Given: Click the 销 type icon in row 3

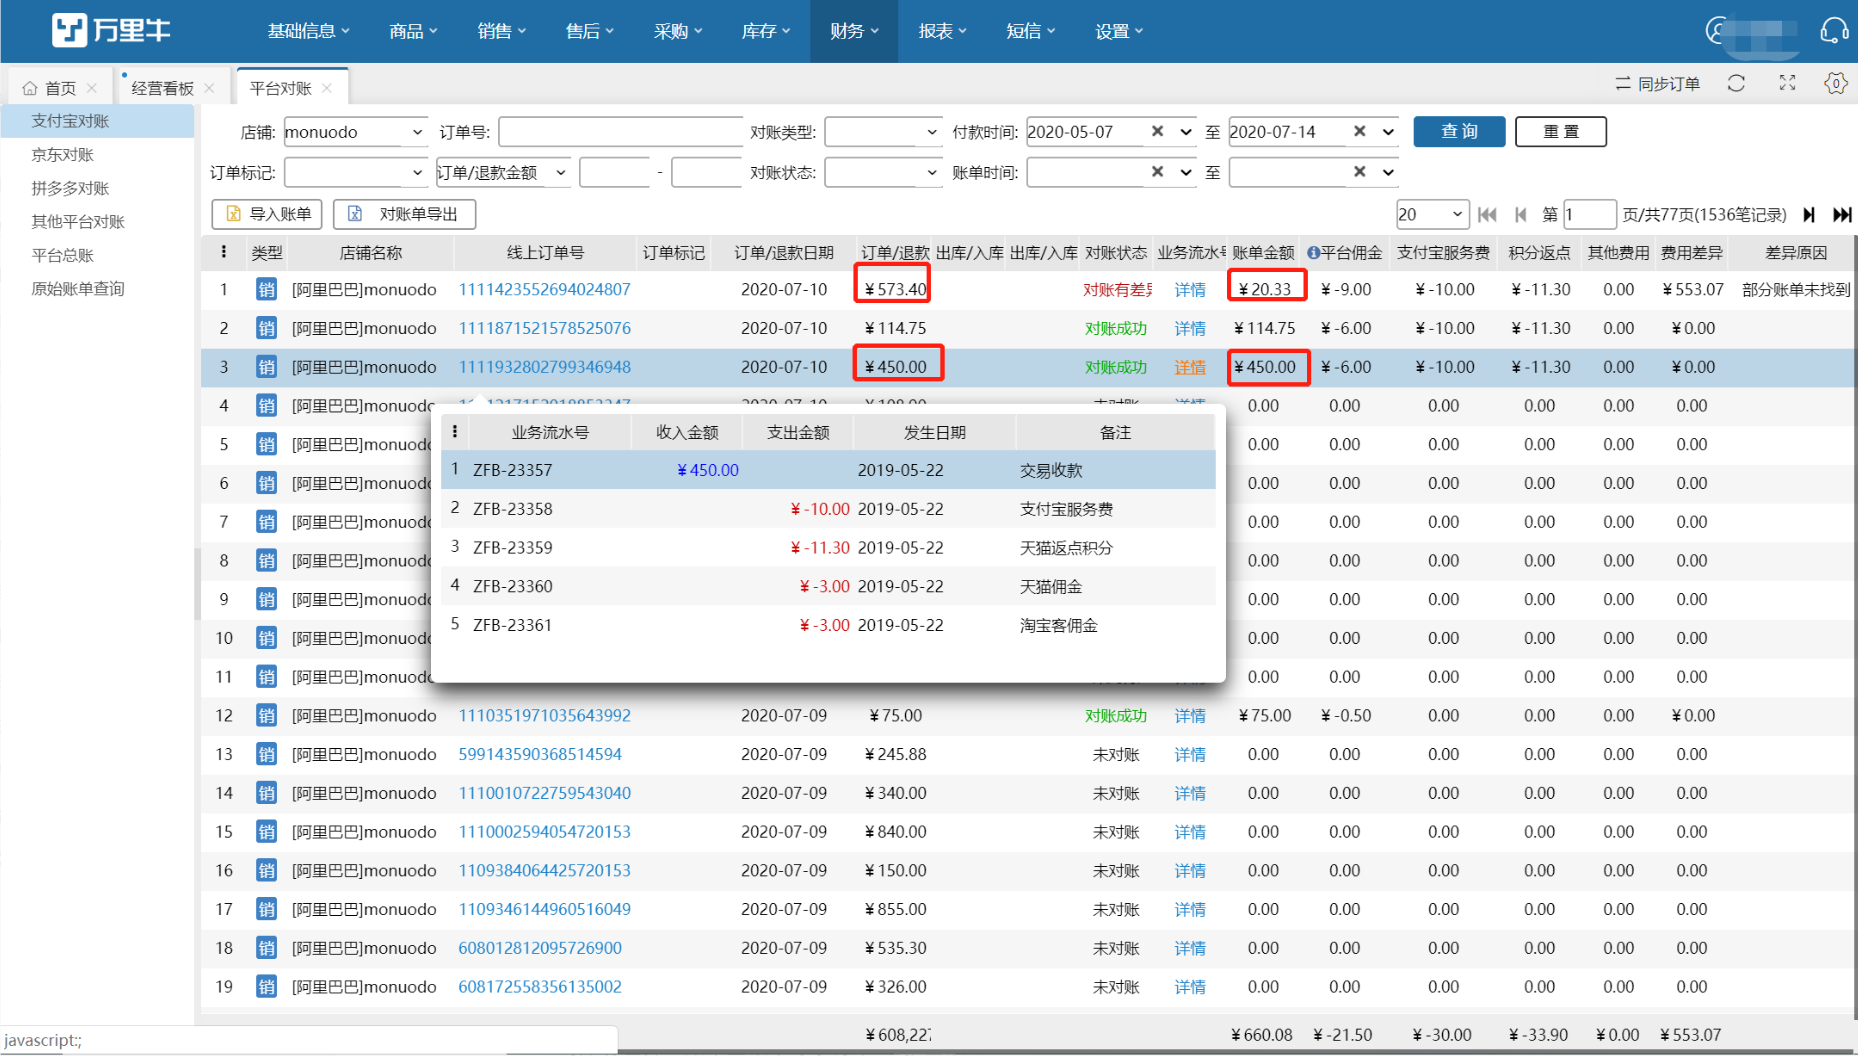Looking at the screenshot, I should coord(266,367).
